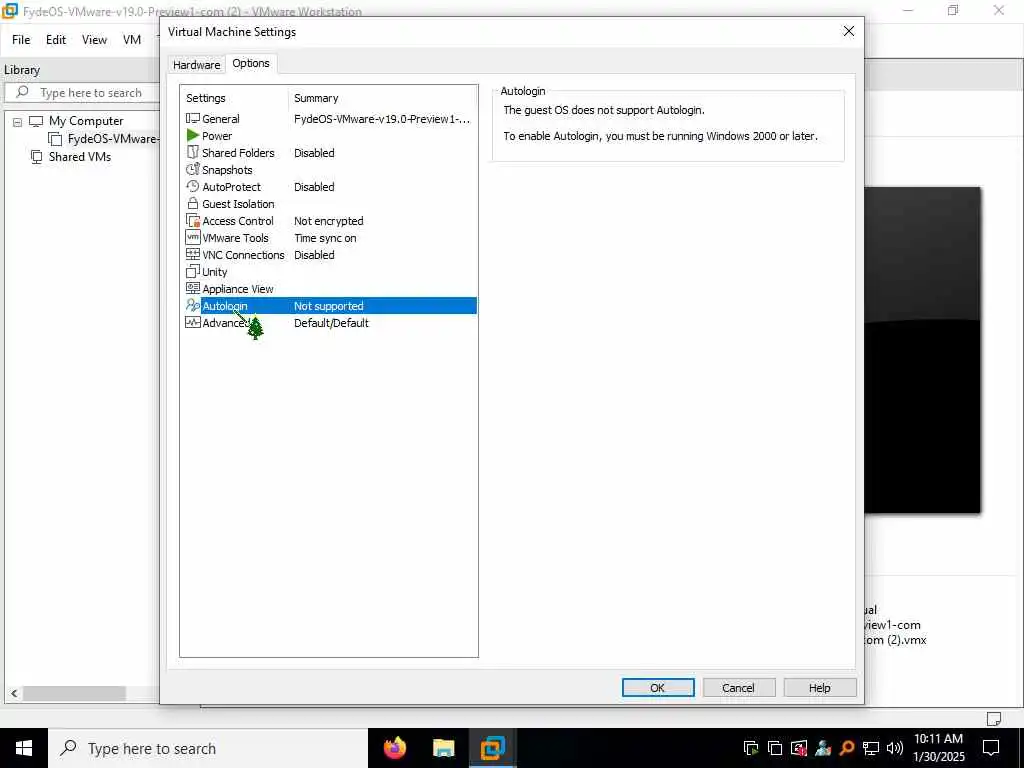Select the Access Control icon

click(x=193, y=220)
